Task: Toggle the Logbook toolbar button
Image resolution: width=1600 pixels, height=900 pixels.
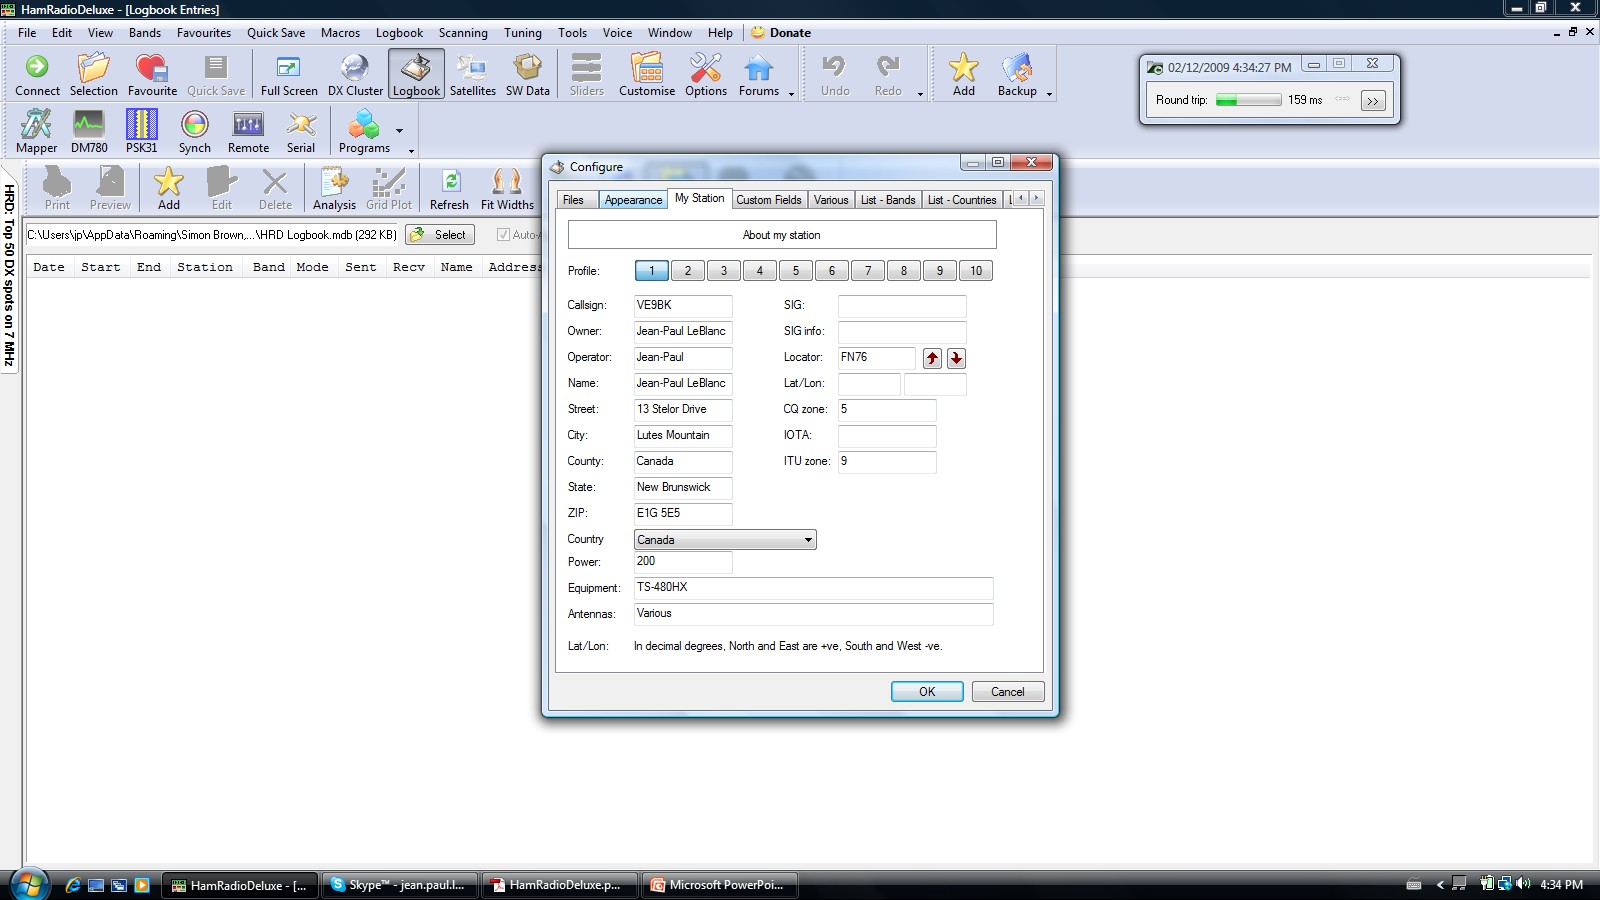Action: [x=416, y=75]
